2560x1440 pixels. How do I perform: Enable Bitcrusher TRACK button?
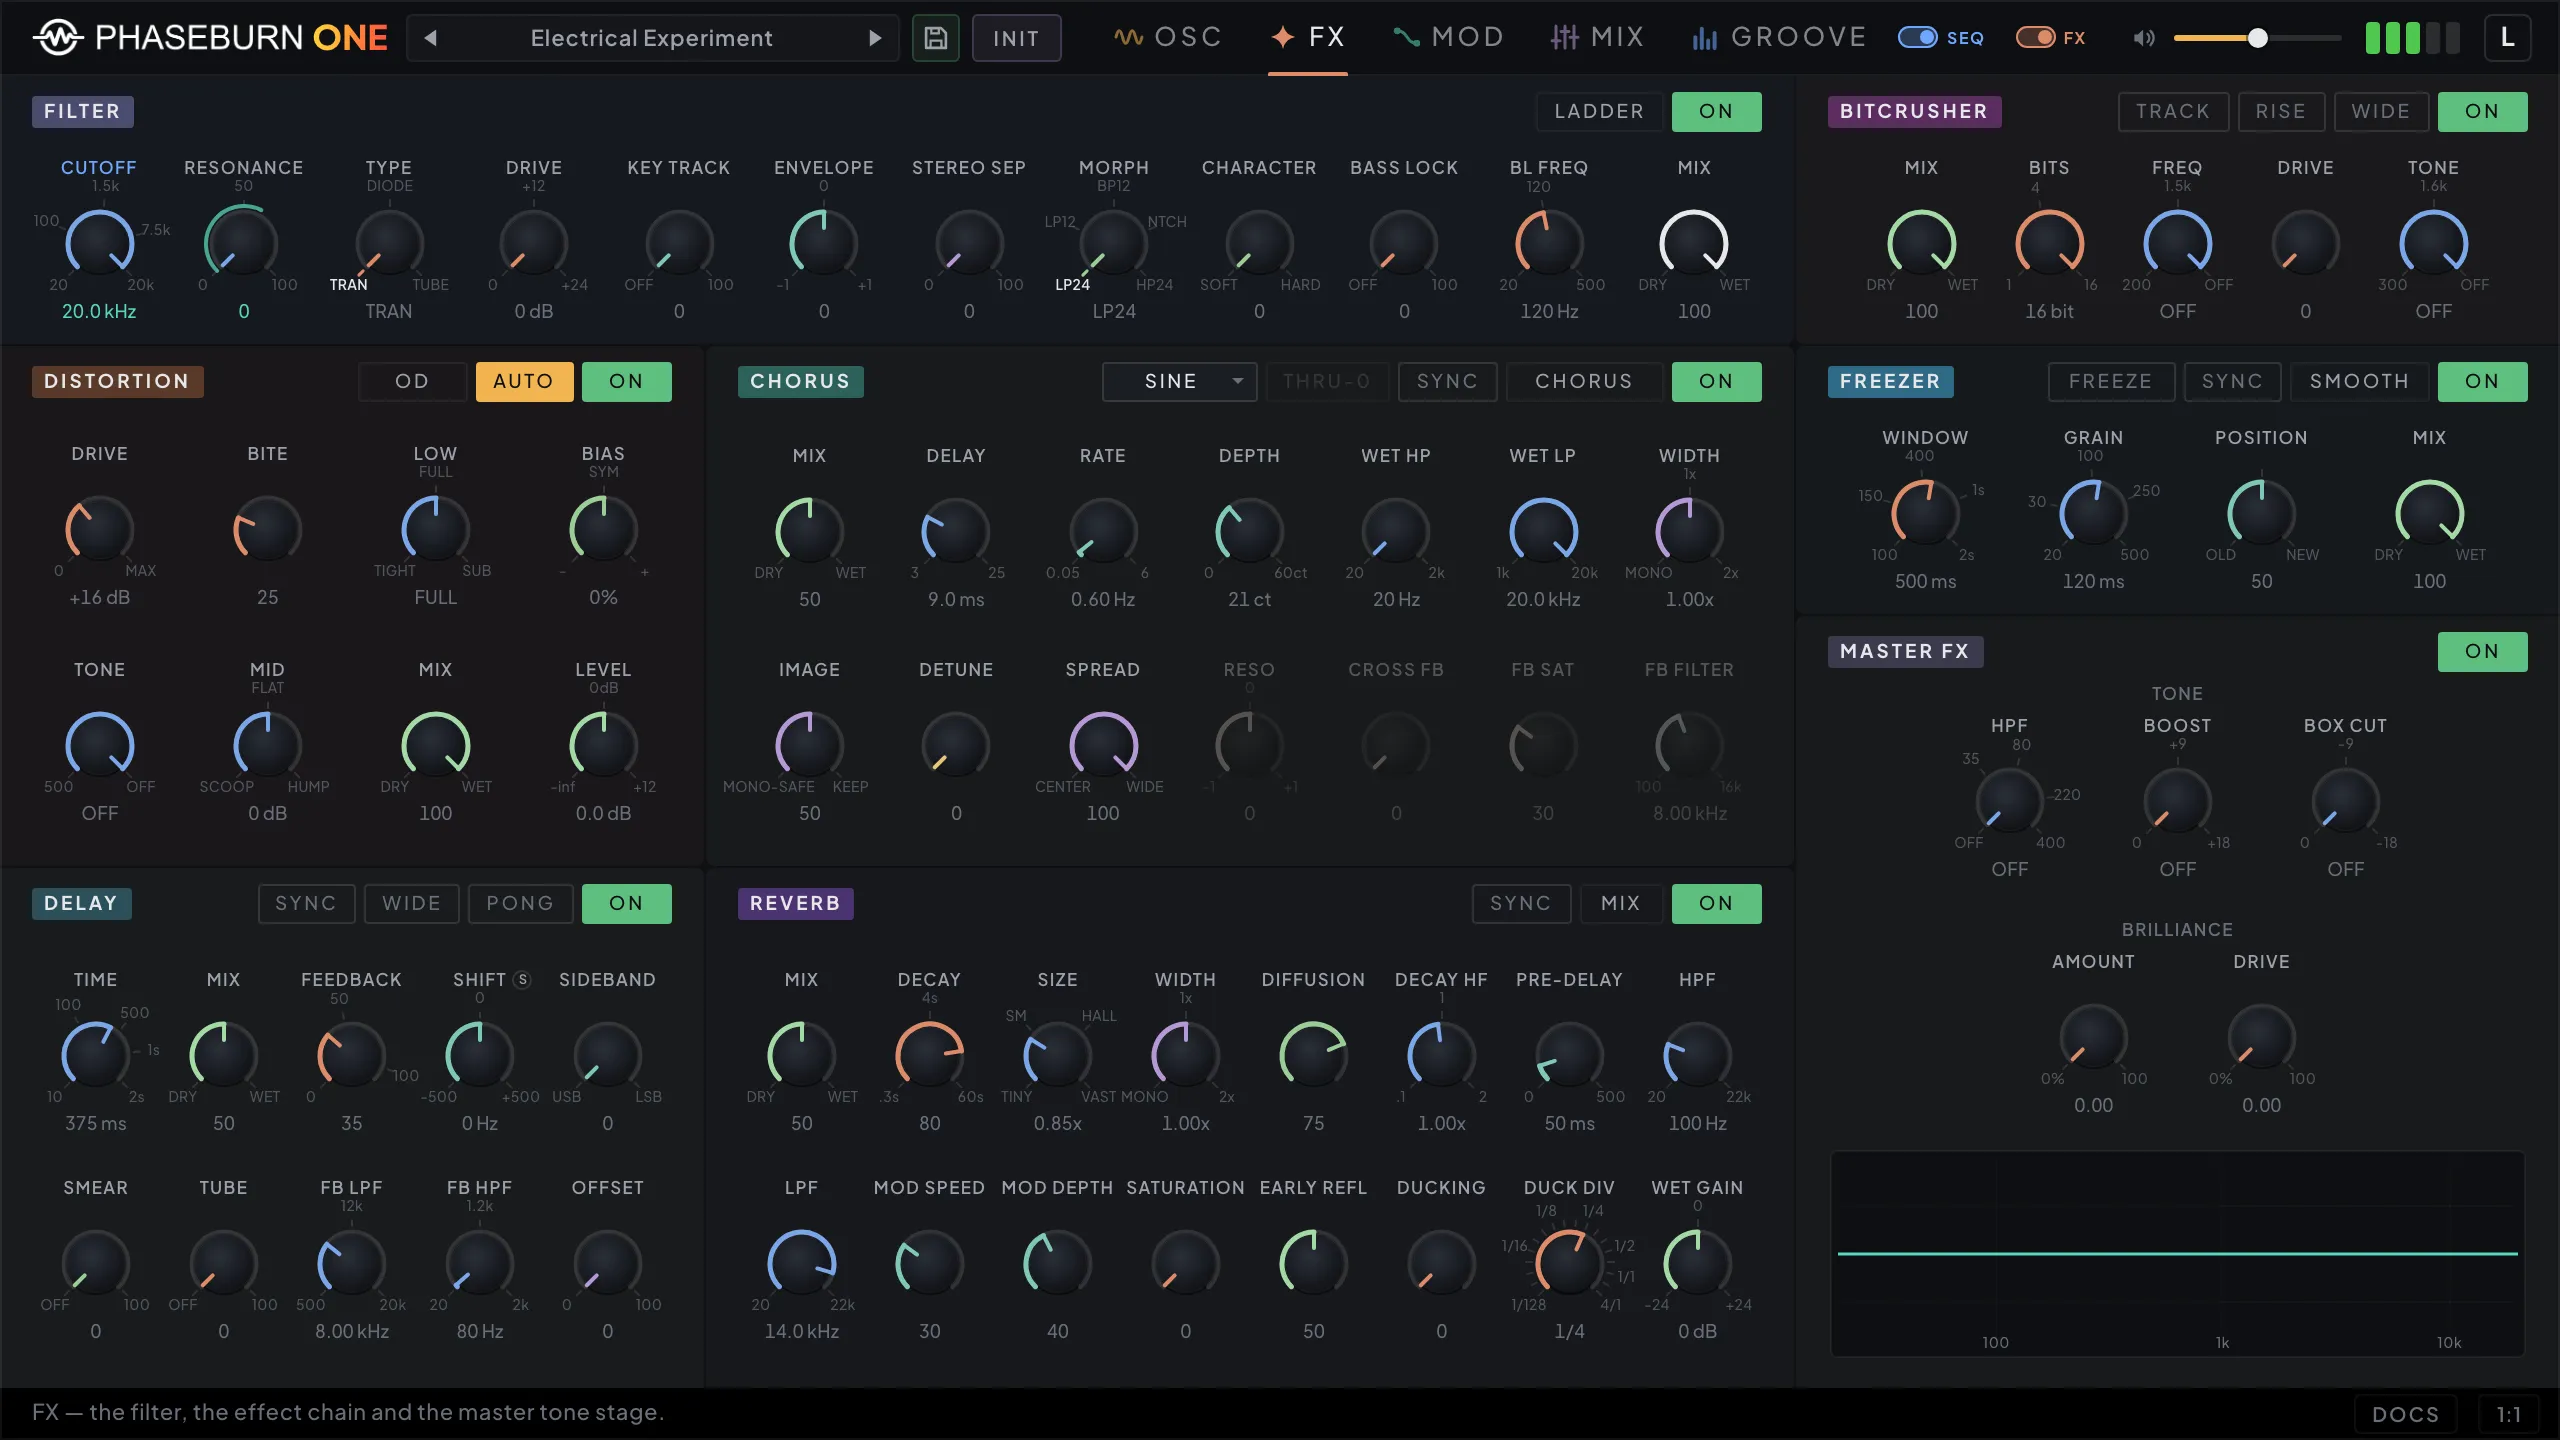2173,111
